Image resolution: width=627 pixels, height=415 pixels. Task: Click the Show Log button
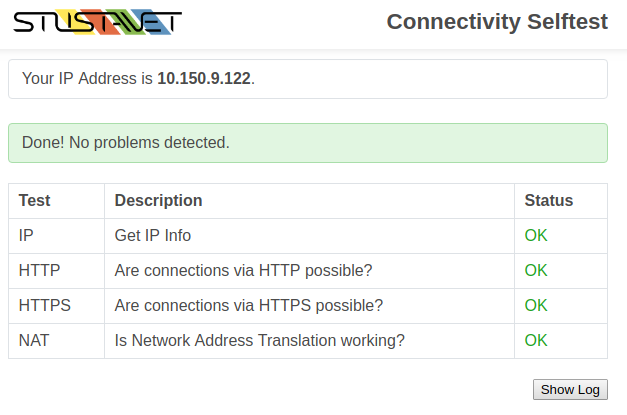click(x=570, y=389)
